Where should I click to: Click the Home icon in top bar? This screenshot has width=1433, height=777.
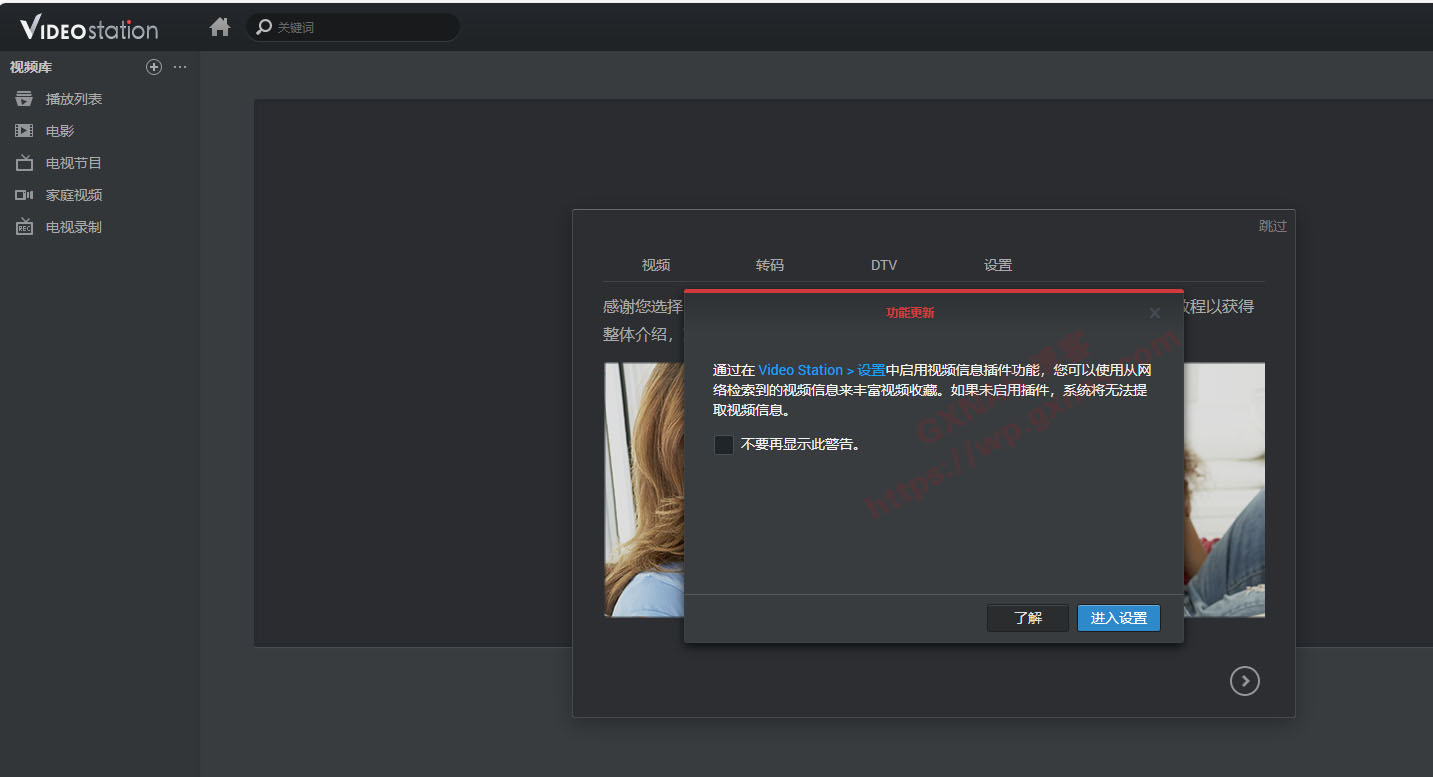click(x=220, y=28)
